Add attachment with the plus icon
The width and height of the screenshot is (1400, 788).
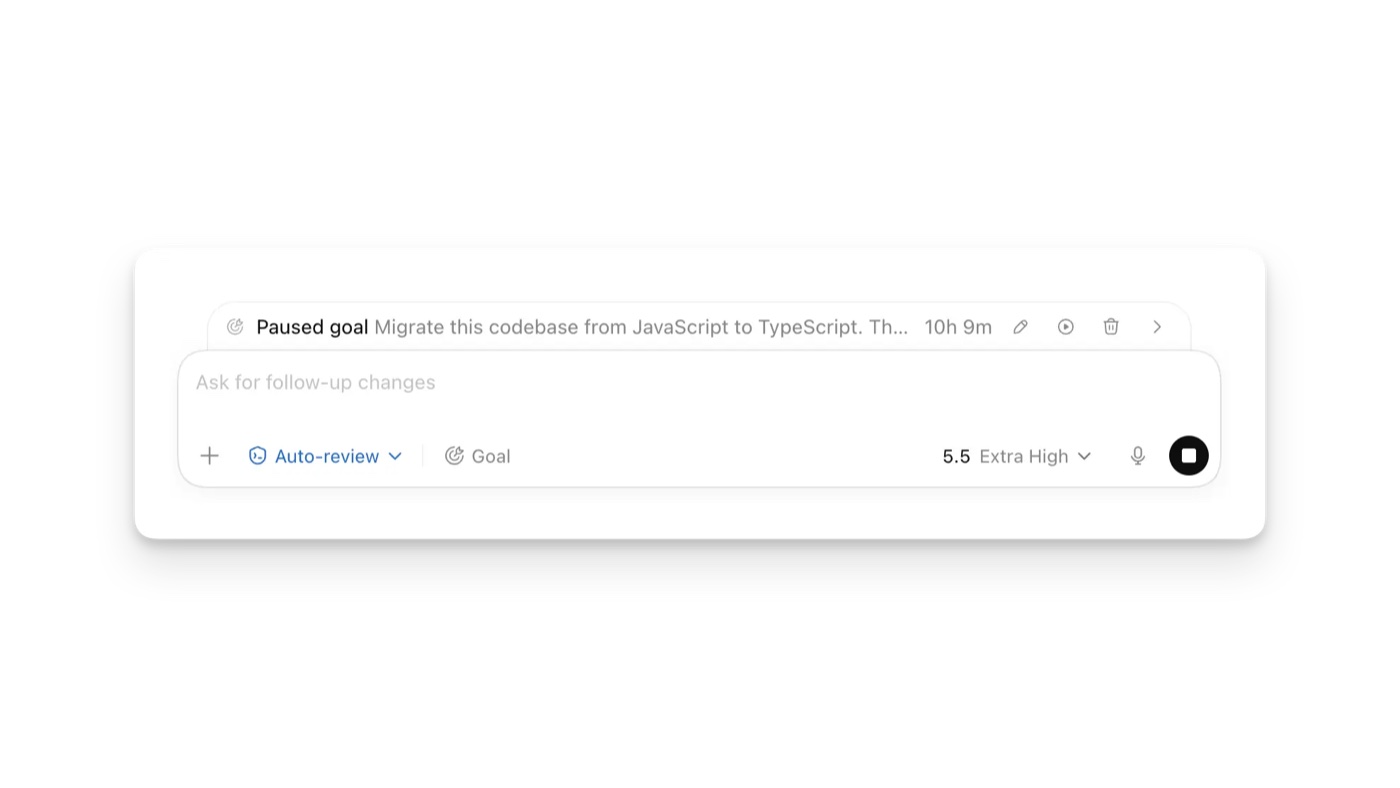click(209, 456)
